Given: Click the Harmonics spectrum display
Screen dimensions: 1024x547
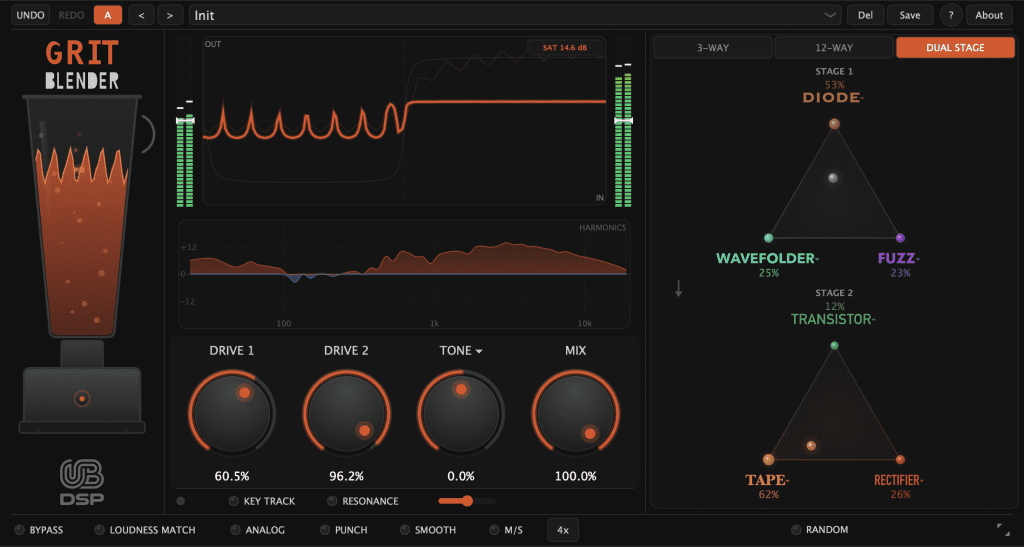Looking at the screenshot, I should tap(404, 274).
